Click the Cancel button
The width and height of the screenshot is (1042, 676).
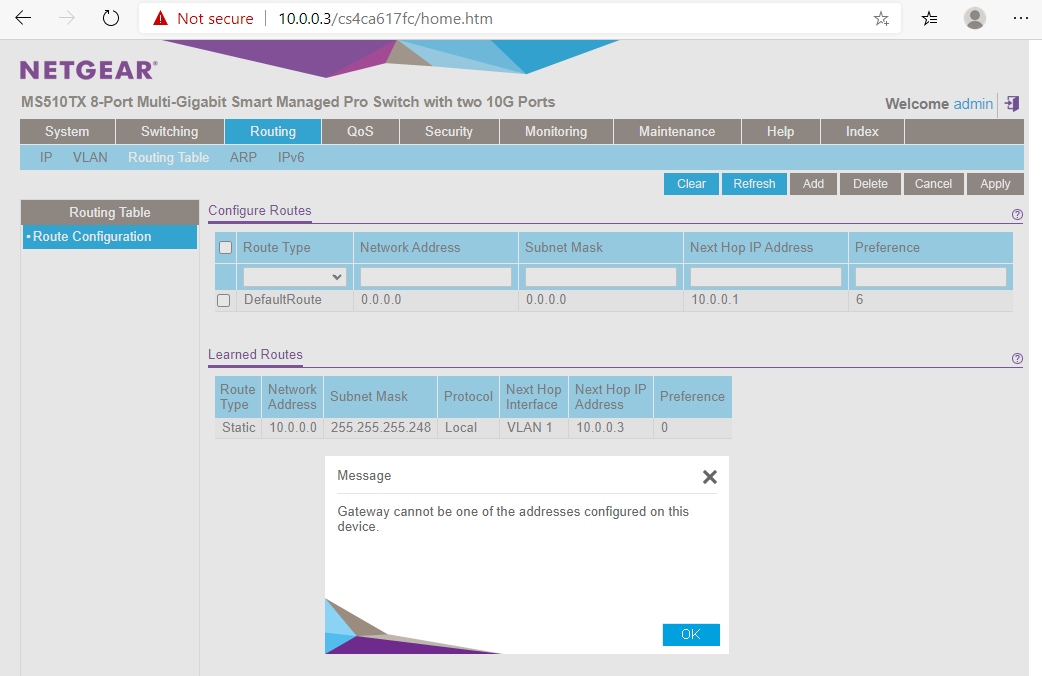pos(933,184)
